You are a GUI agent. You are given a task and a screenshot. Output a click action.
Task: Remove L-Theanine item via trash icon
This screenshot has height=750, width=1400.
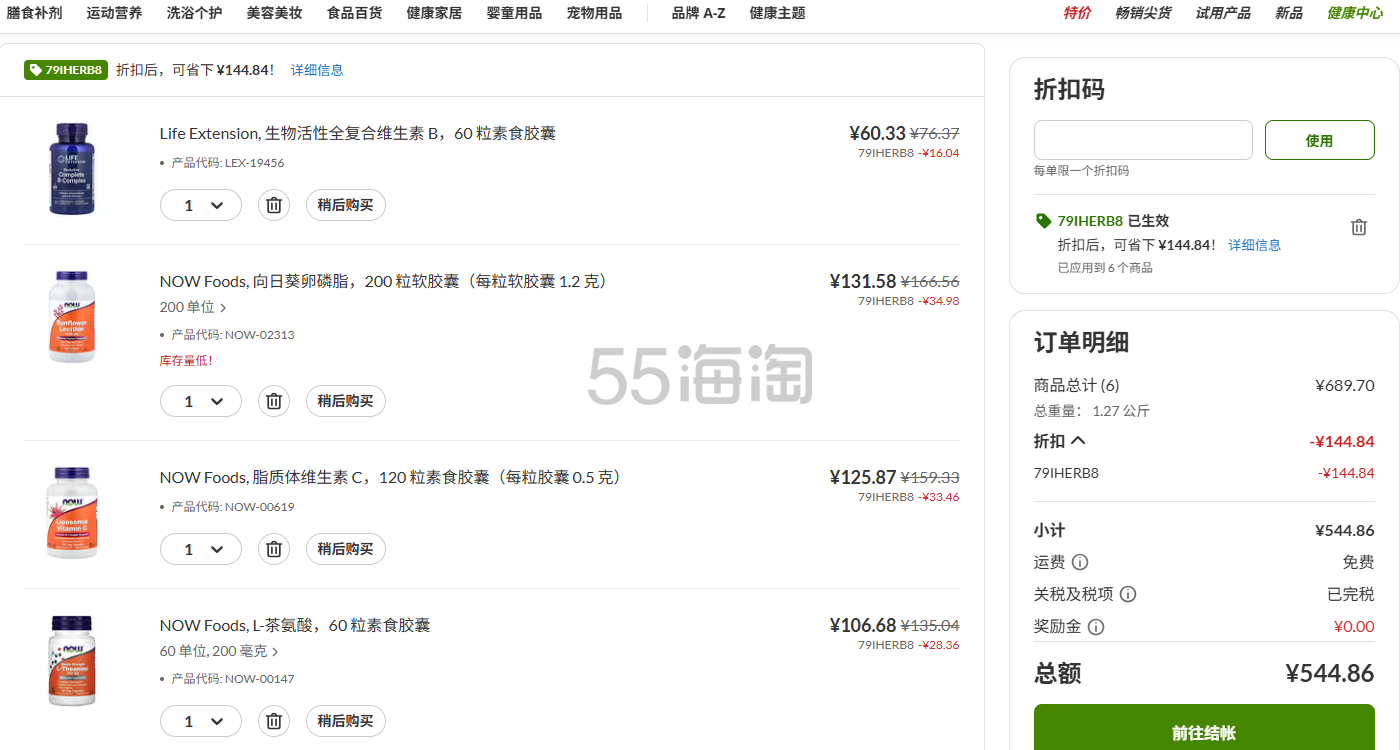tap(274, 721)
